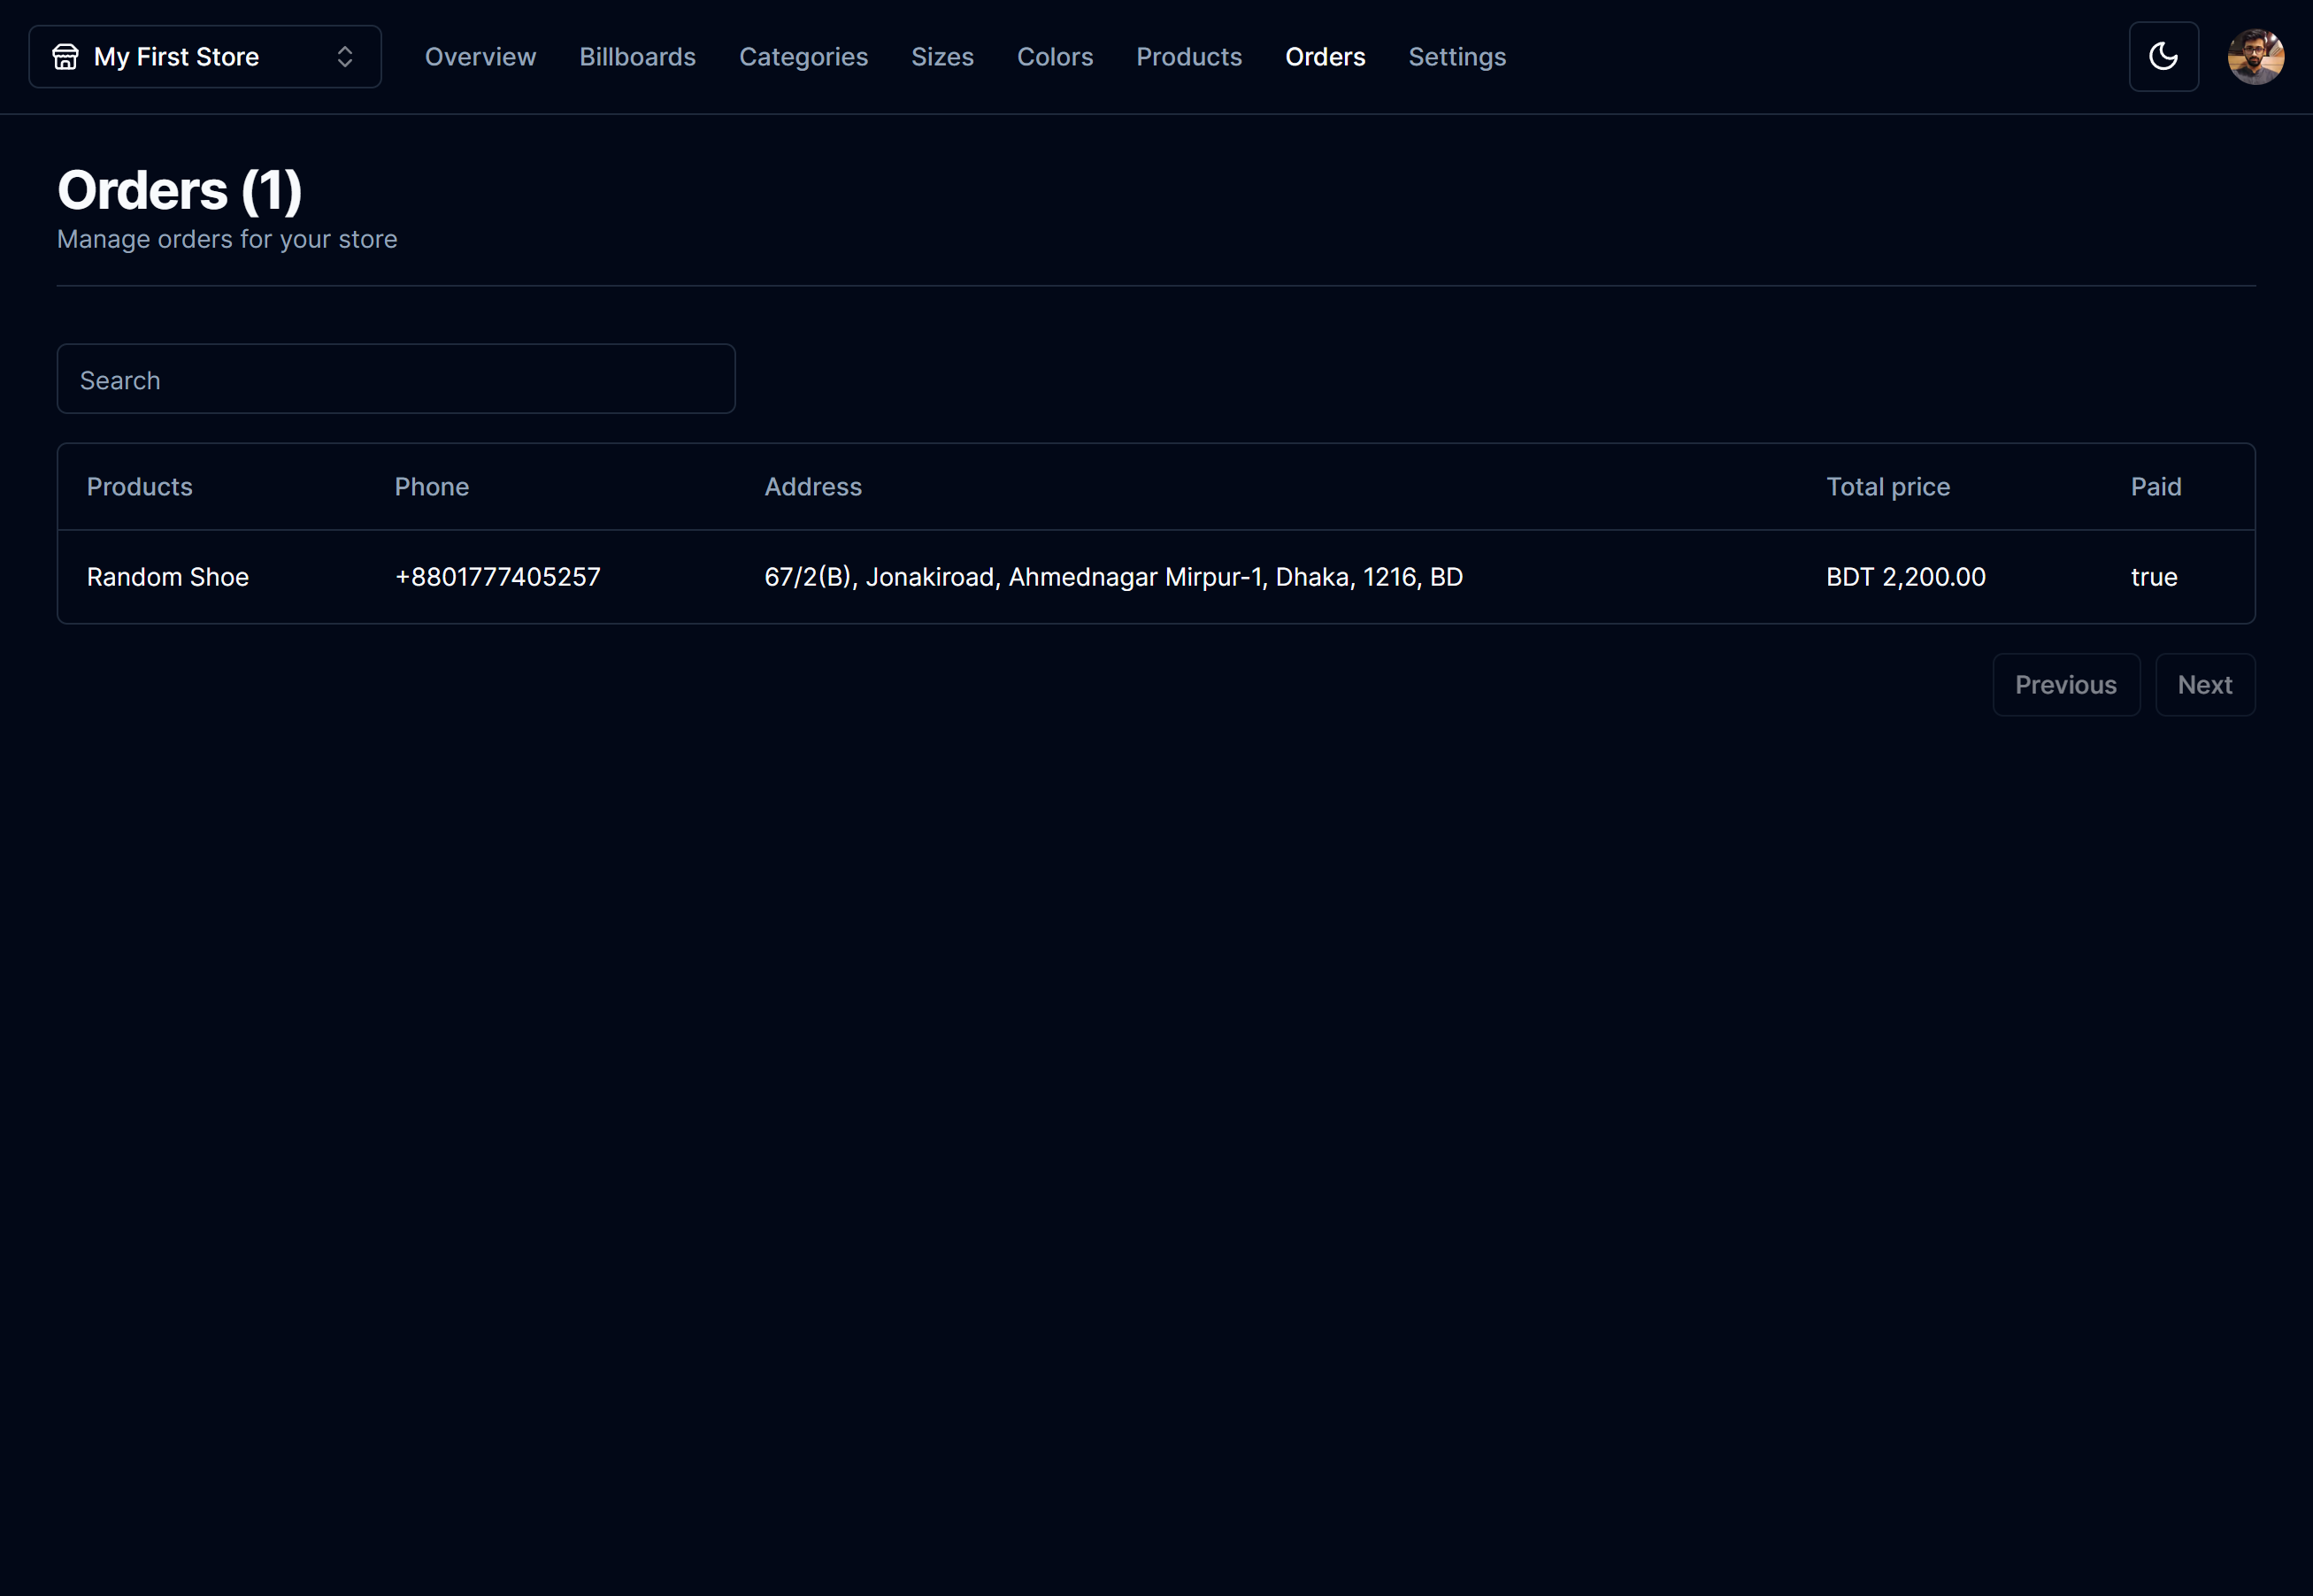Image resolution: width=2313 pixels, height=1596 pixels.
Task: Click the Phone column header
Action: coord(431,487)
